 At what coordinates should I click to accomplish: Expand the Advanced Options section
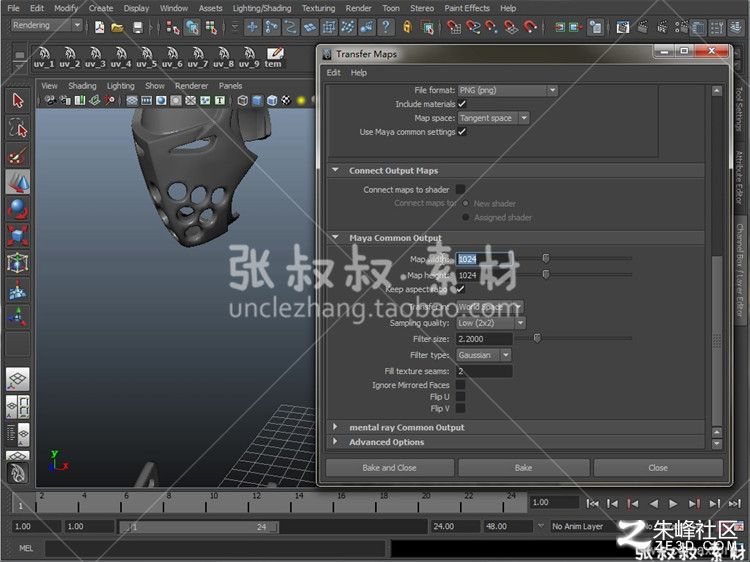335,441
